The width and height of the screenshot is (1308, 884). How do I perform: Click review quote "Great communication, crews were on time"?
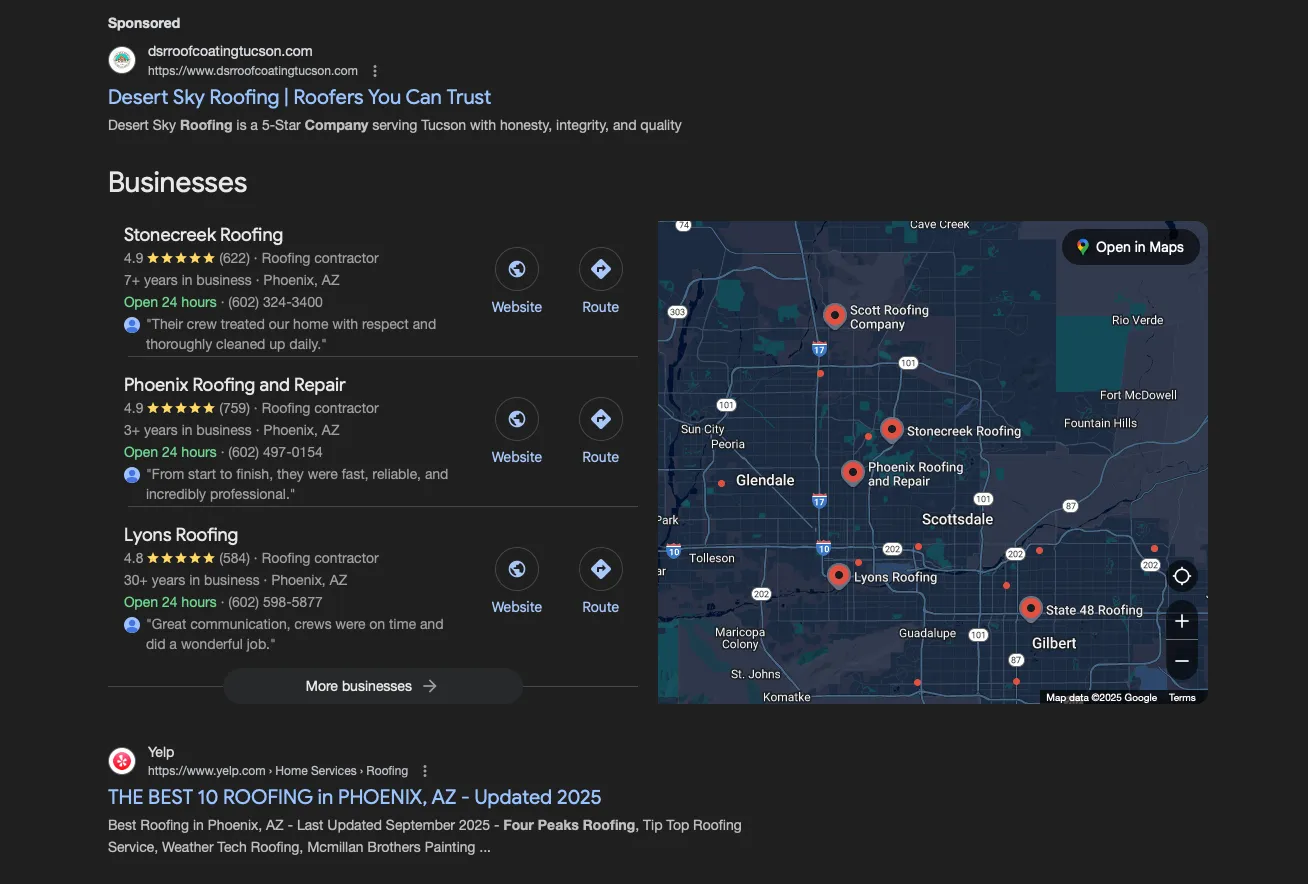pos(295,634)
